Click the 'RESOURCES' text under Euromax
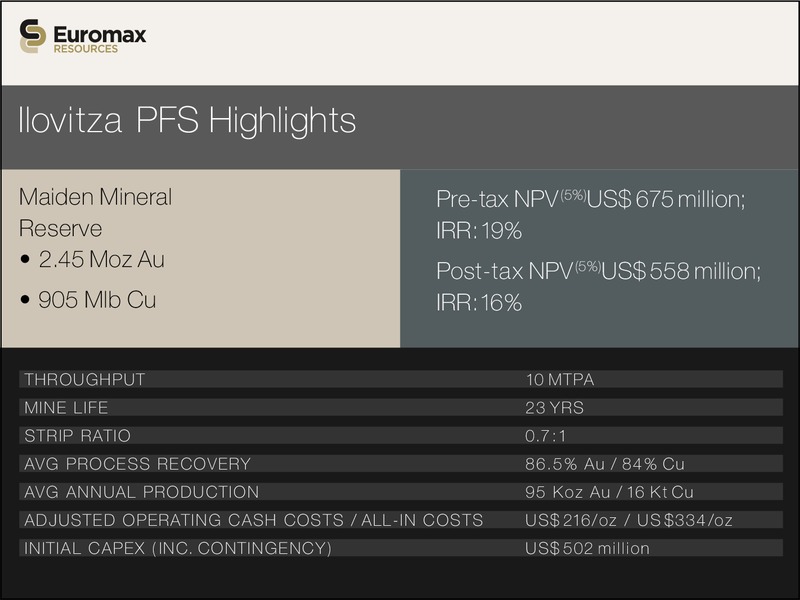This screenshot has width=800, height=600. 86,49
